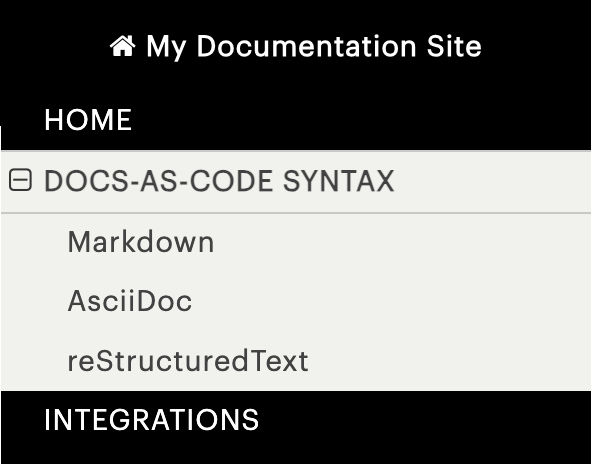
Task: Open the Markdown page
Action: tap(296, 242)
